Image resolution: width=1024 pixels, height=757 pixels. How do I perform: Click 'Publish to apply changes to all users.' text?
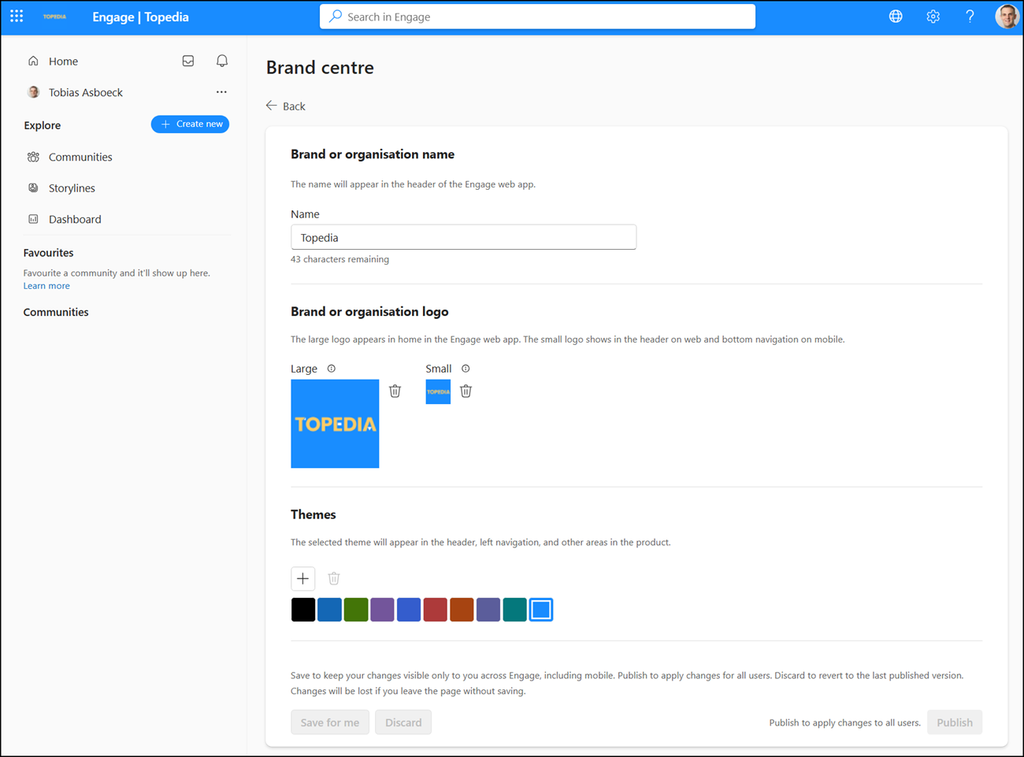pyautogui.click(x=845, y=722)
